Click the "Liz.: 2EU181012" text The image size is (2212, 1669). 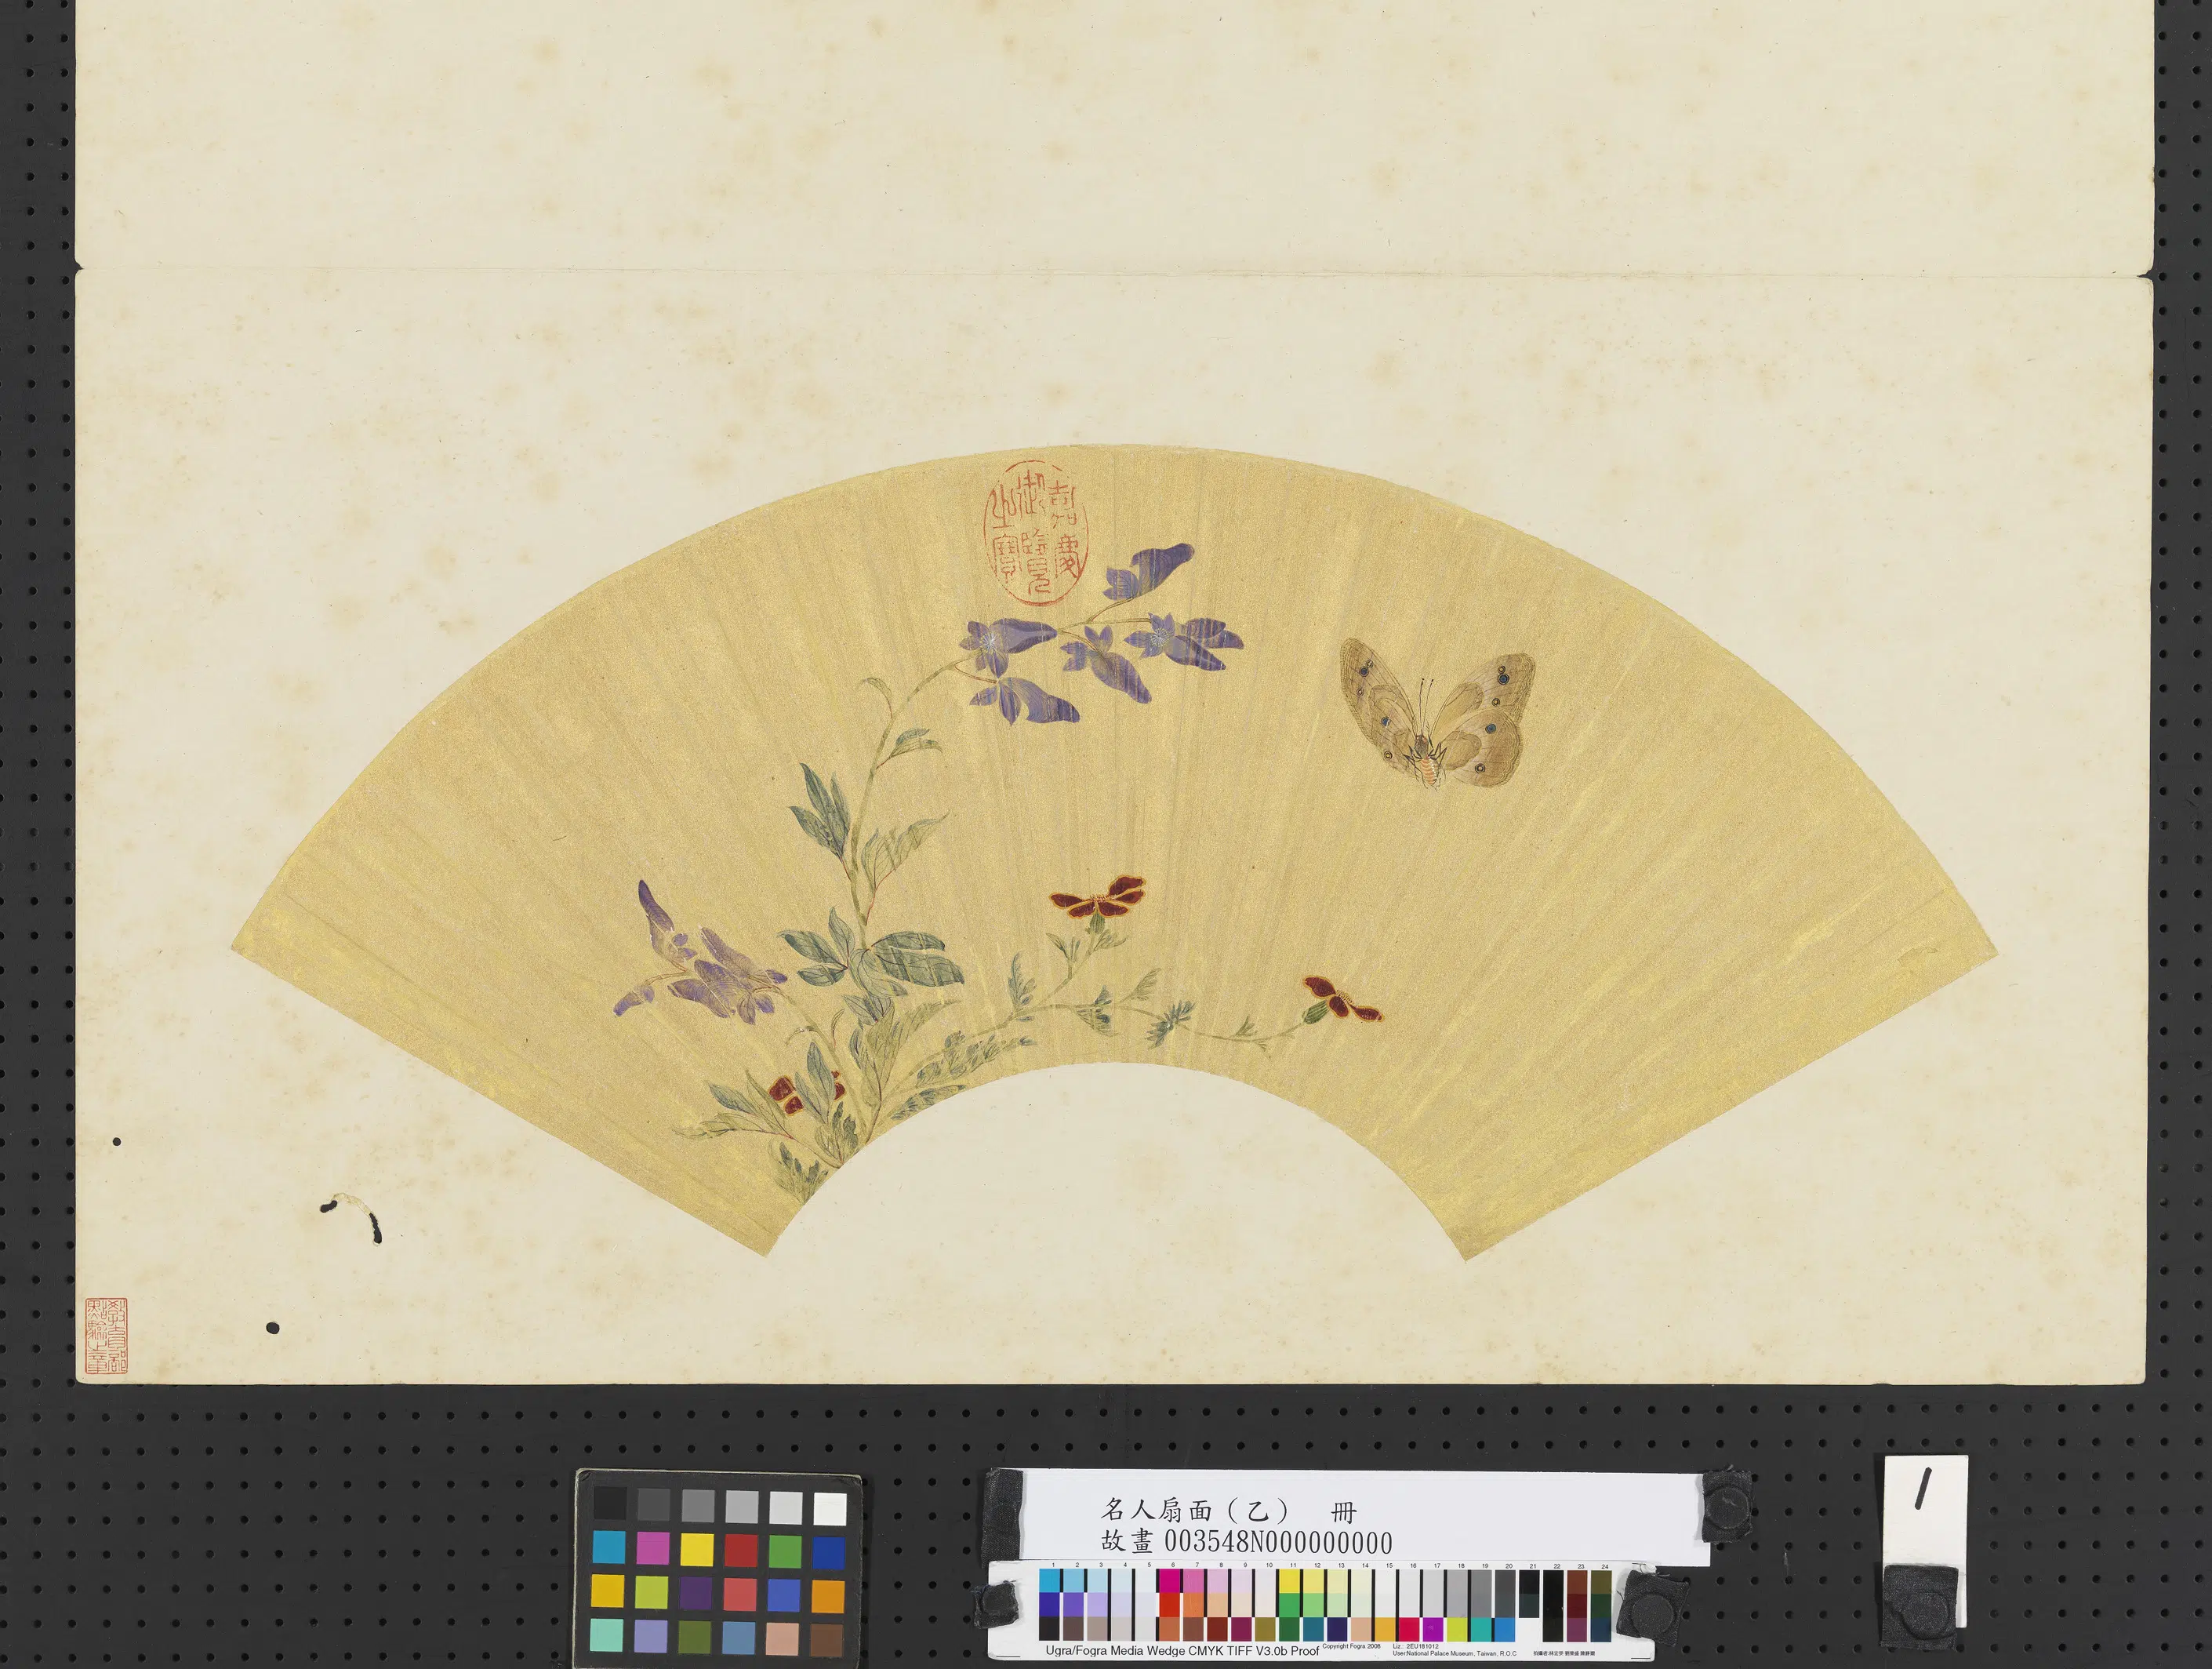pos(1416,1646)
